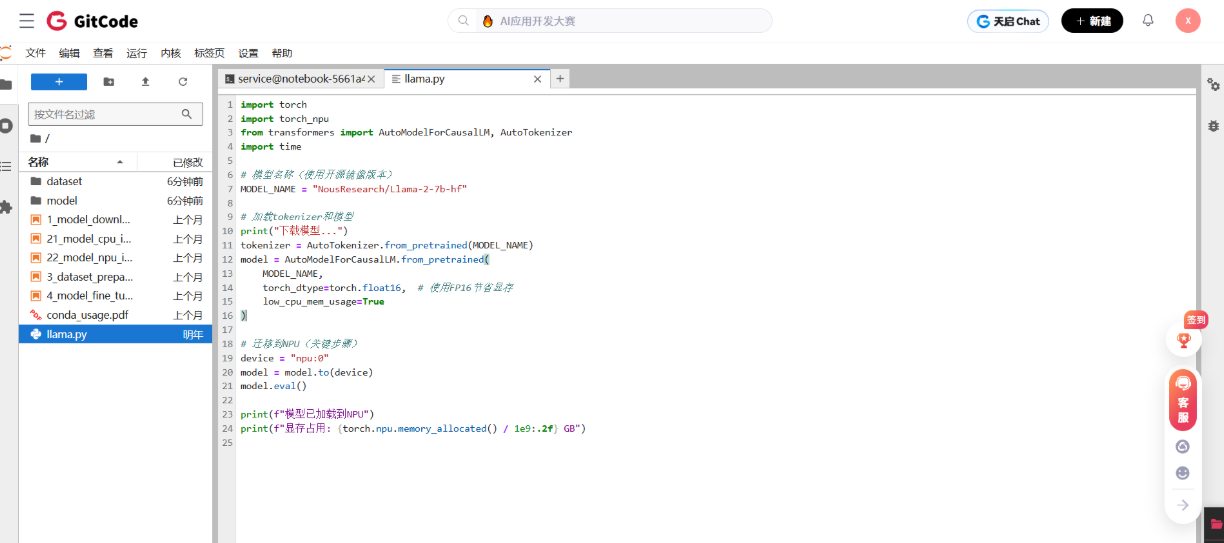
Task: Open the debugger bug icon
Action: 1213,126
